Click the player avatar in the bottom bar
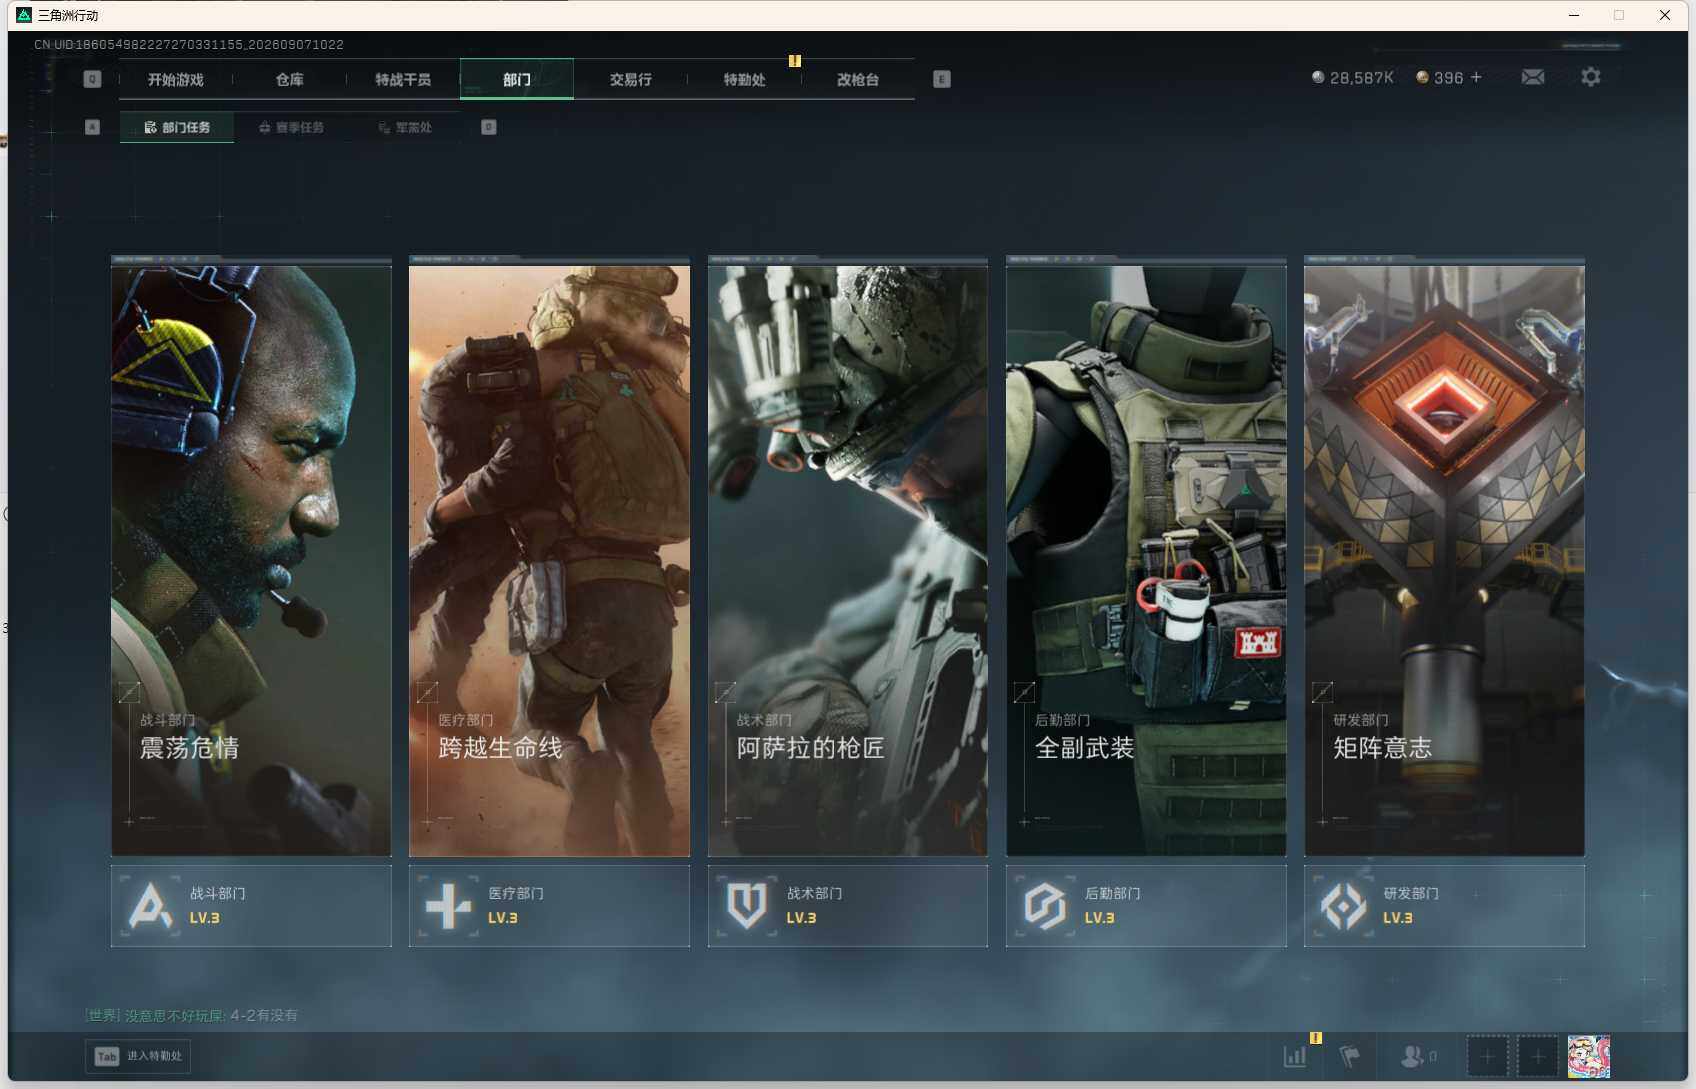The width and height of the screenshot is (1696, 1089). pos(1588,1057)
